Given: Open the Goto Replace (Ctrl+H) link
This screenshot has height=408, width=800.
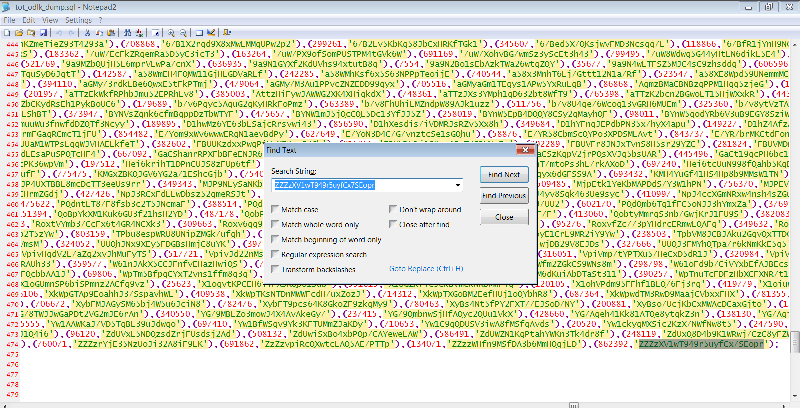Looking at the screenshot, I should pos(426,268).
